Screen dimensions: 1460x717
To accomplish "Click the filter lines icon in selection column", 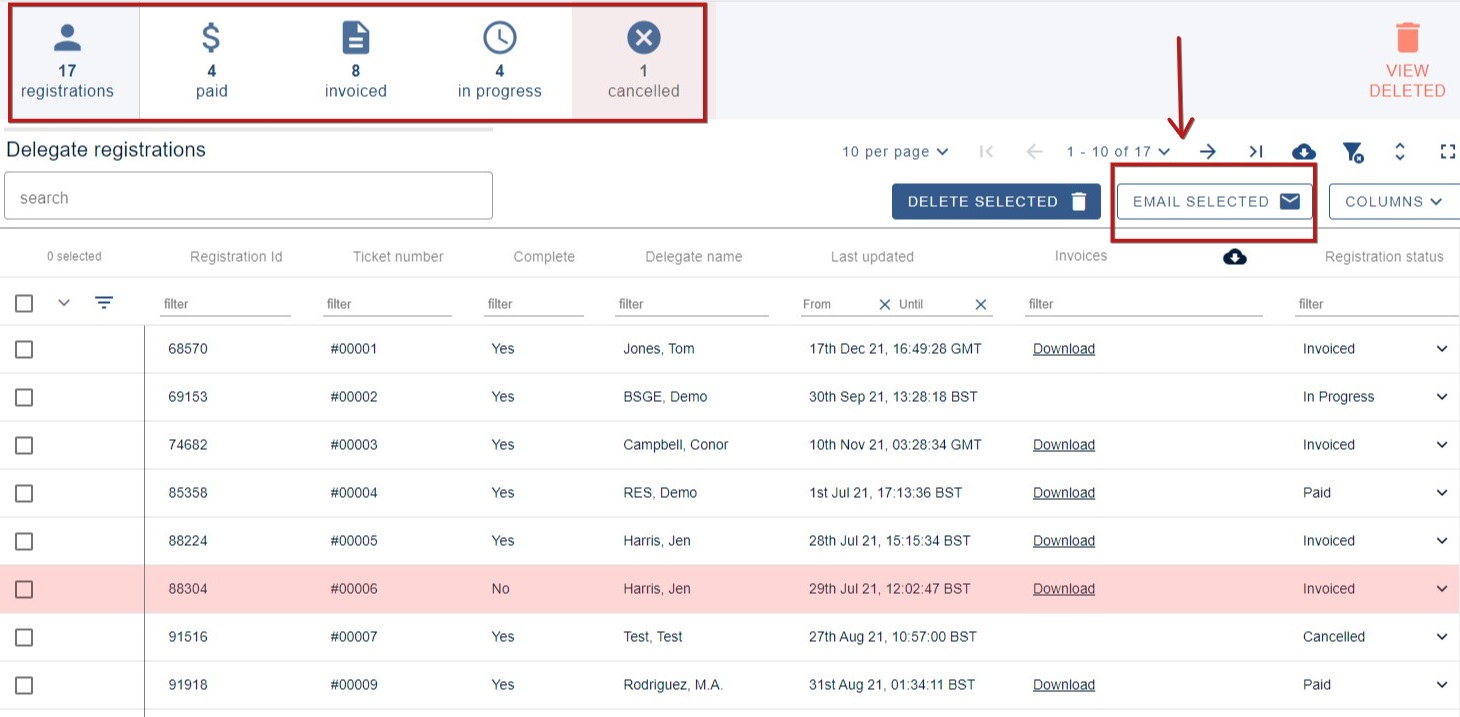I will click(x=104, y=303).
